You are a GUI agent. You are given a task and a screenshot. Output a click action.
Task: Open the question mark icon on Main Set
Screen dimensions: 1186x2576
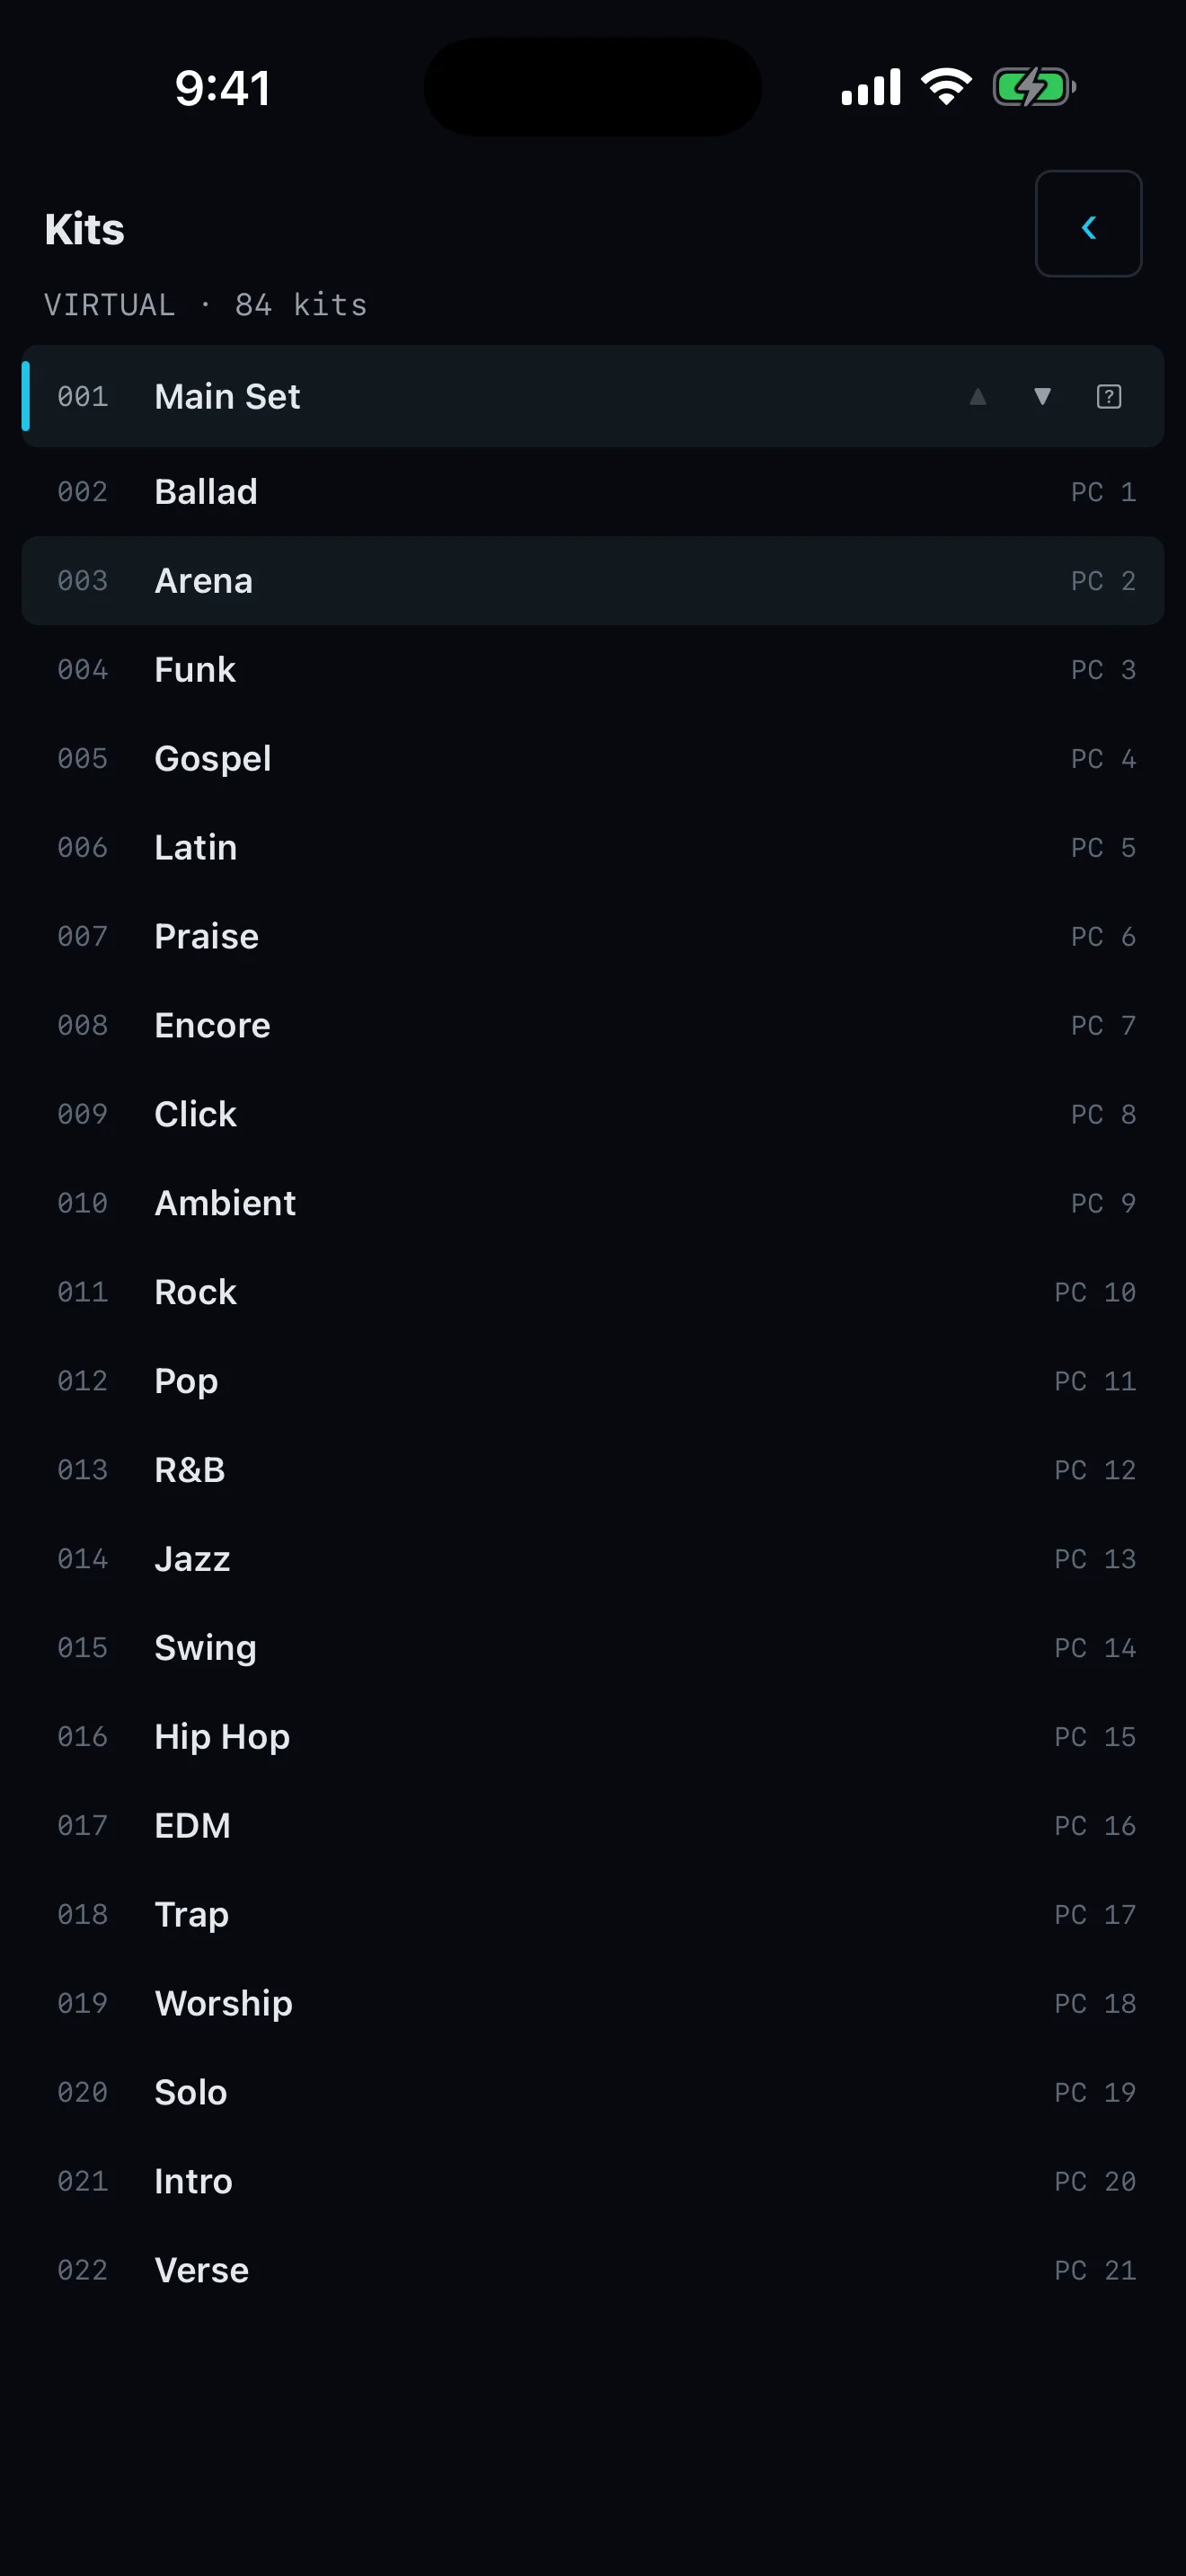pyautogui.click(x=1108, y=396)
